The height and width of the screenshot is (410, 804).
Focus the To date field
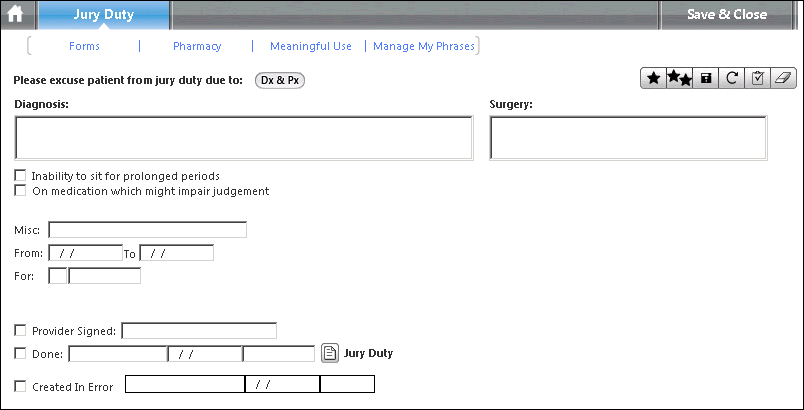pos(176,253)
